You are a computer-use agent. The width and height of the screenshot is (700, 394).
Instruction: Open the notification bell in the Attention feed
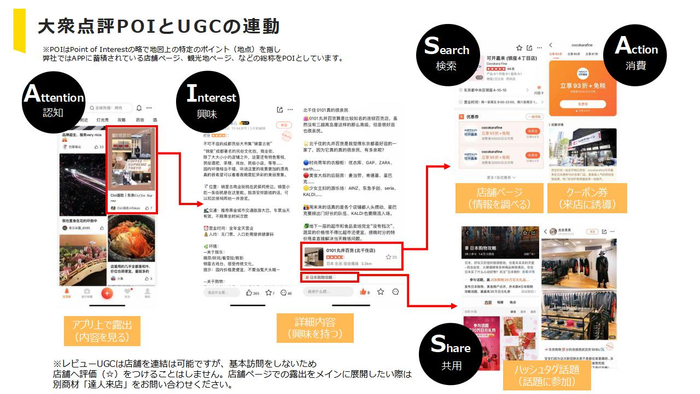(x=139, y=108)
